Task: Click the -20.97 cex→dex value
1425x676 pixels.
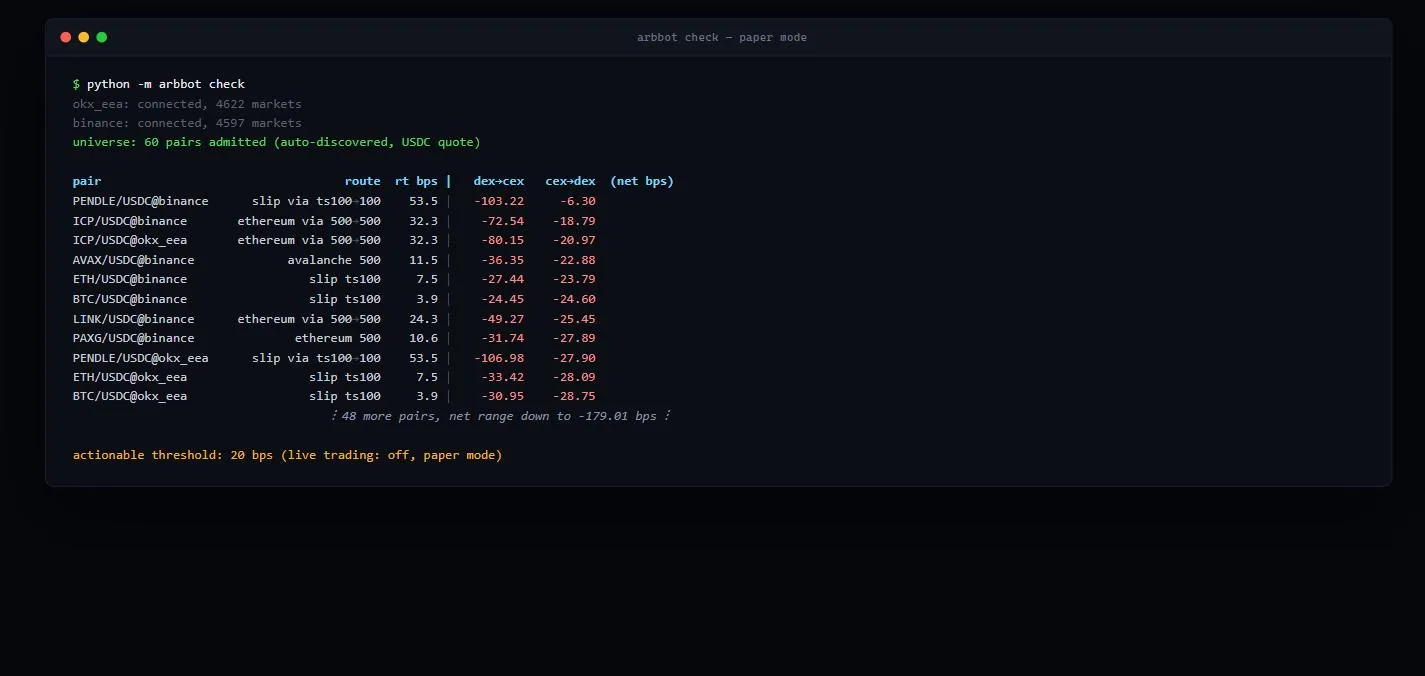Action: click(574, 240)
